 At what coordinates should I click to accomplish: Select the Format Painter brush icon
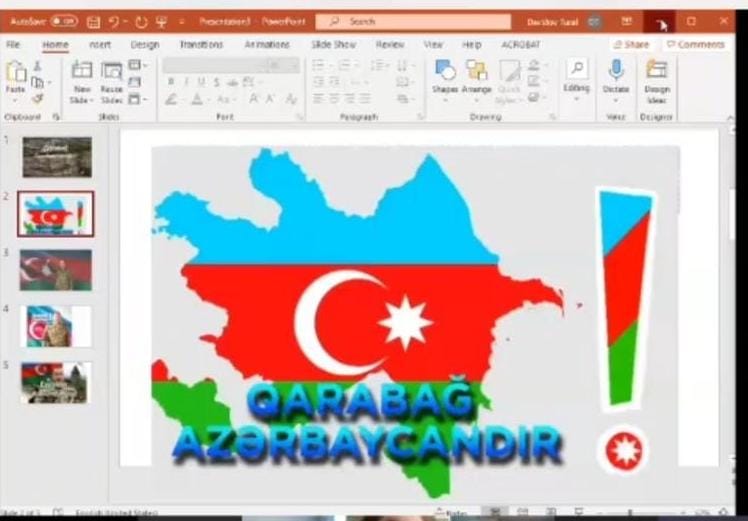click(38, 99)
